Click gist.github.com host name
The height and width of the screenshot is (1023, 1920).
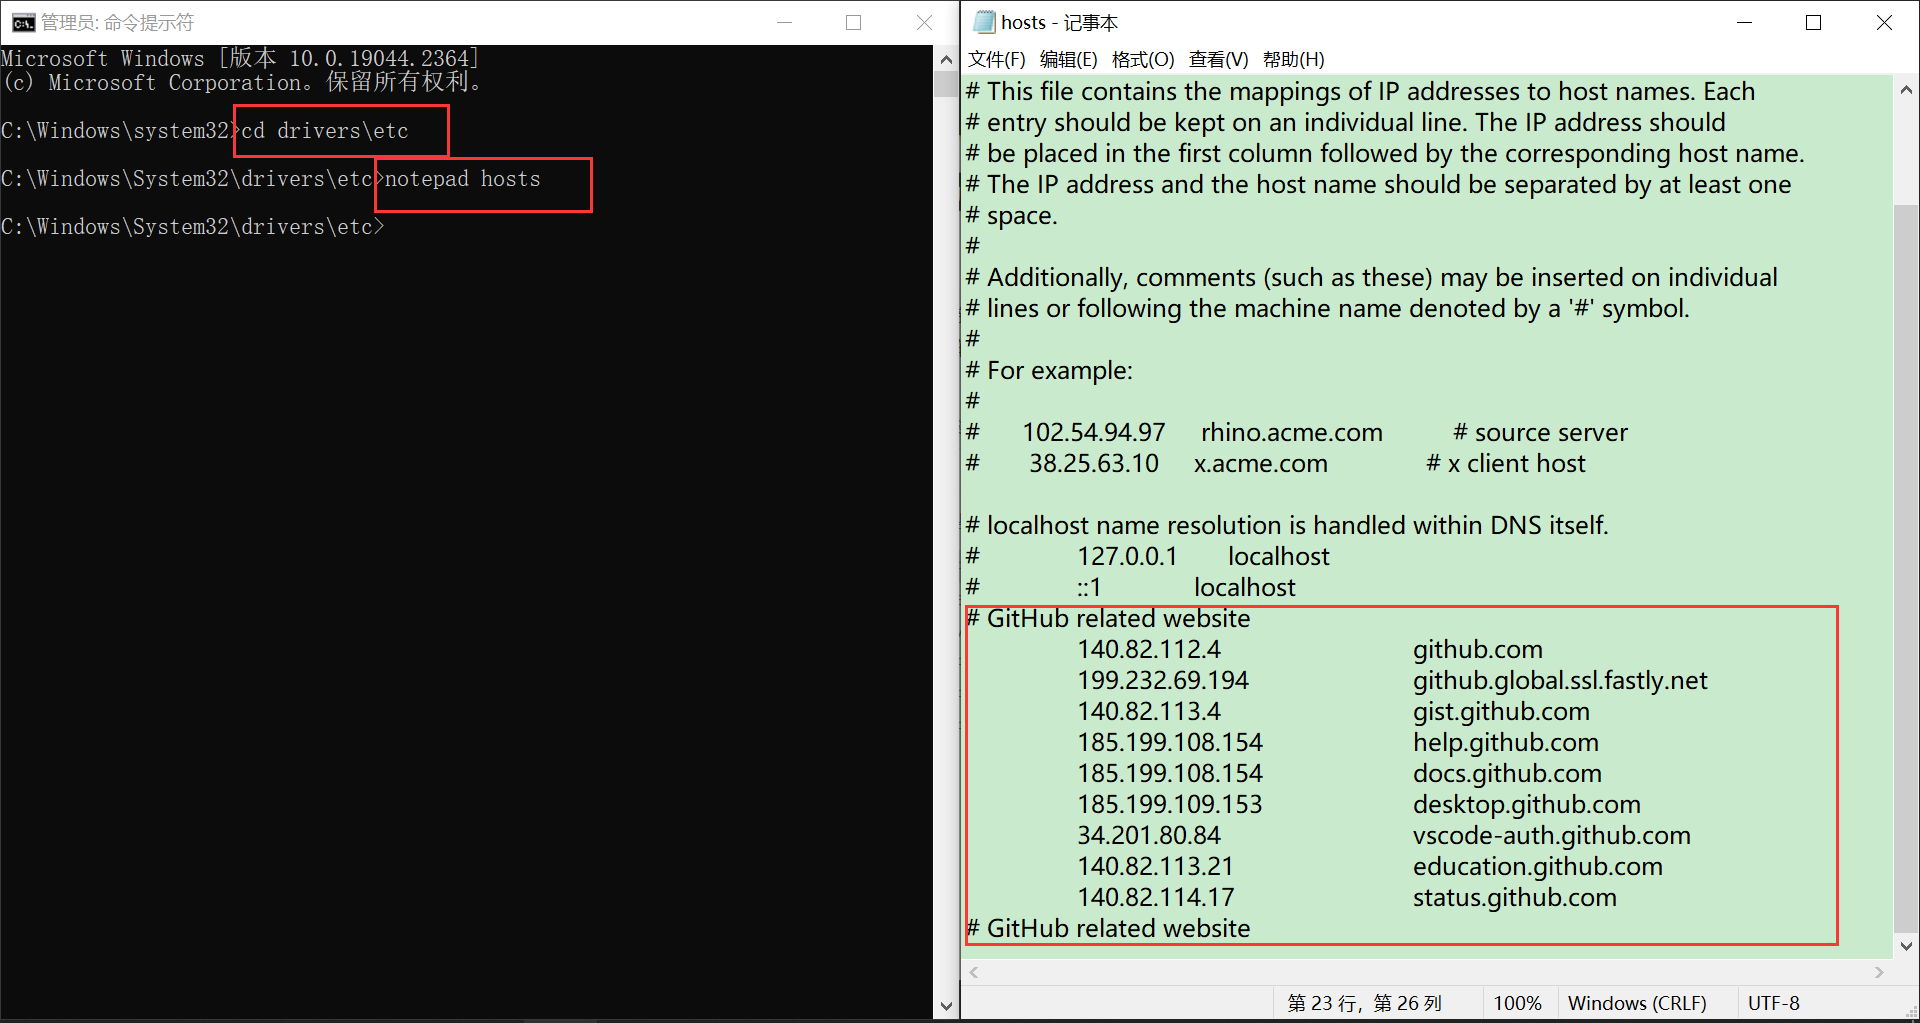pos(1501,712)
